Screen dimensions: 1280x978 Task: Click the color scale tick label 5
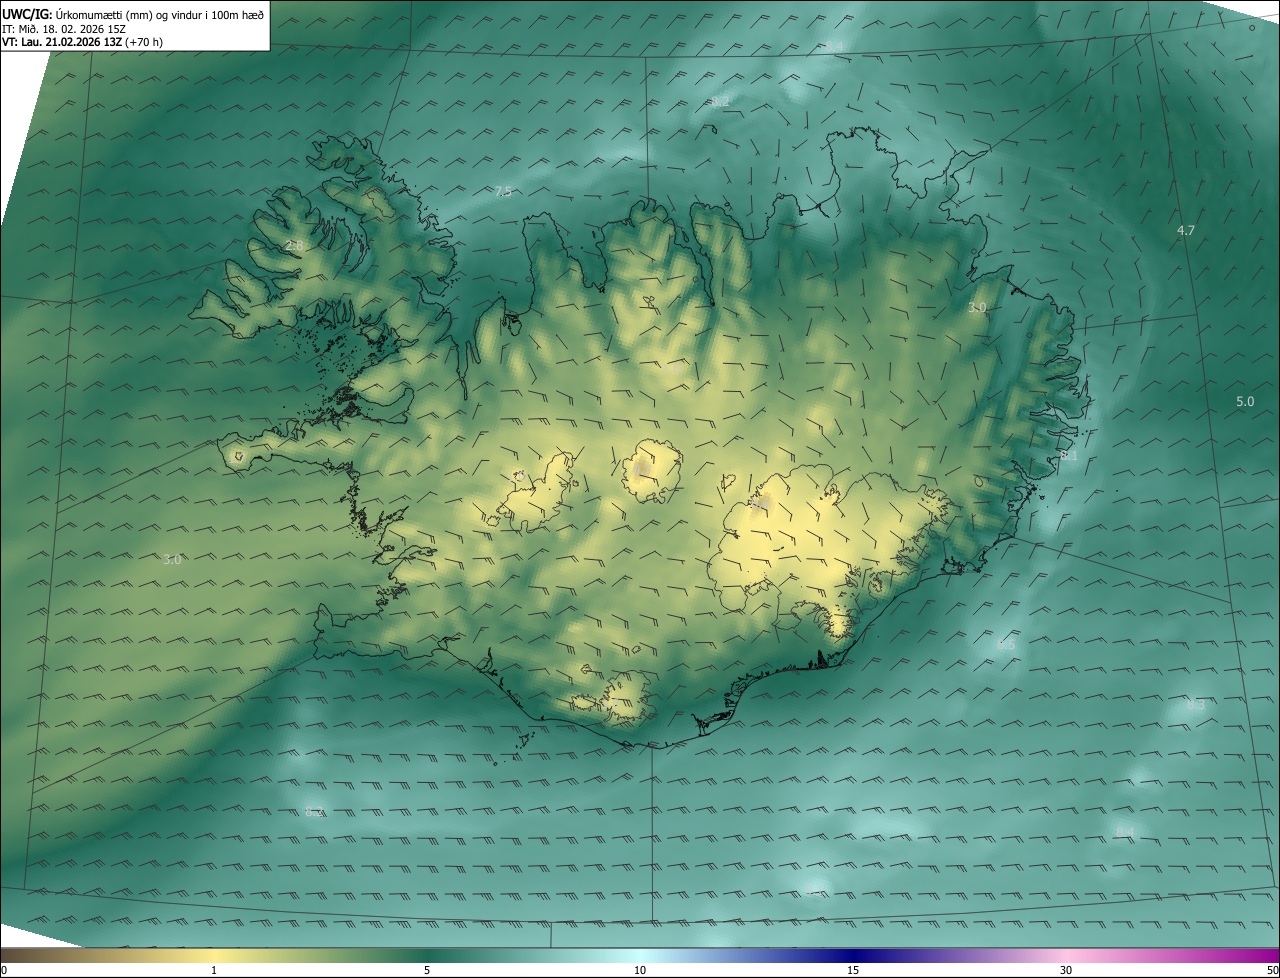(x=427, y=970)
